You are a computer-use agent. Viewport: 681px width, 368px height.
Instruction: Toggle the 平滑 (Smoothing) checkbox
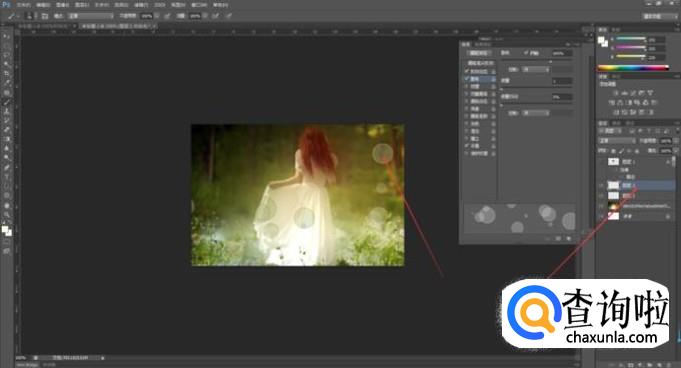coord(467,146)
